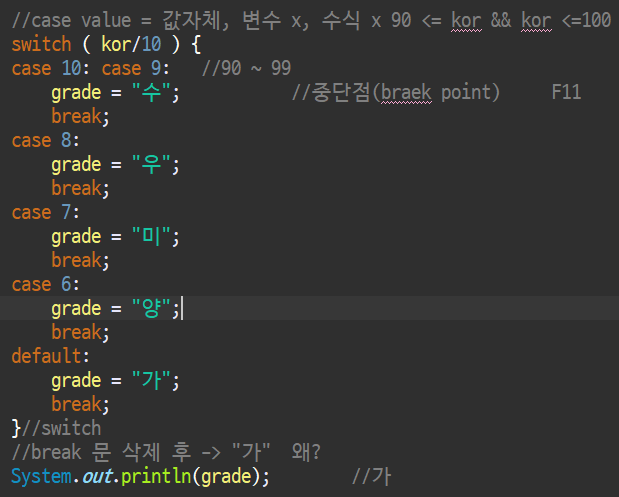The image size is (619, 497).
Task: Click the 'case 6:' label
Action: [45, 284]
